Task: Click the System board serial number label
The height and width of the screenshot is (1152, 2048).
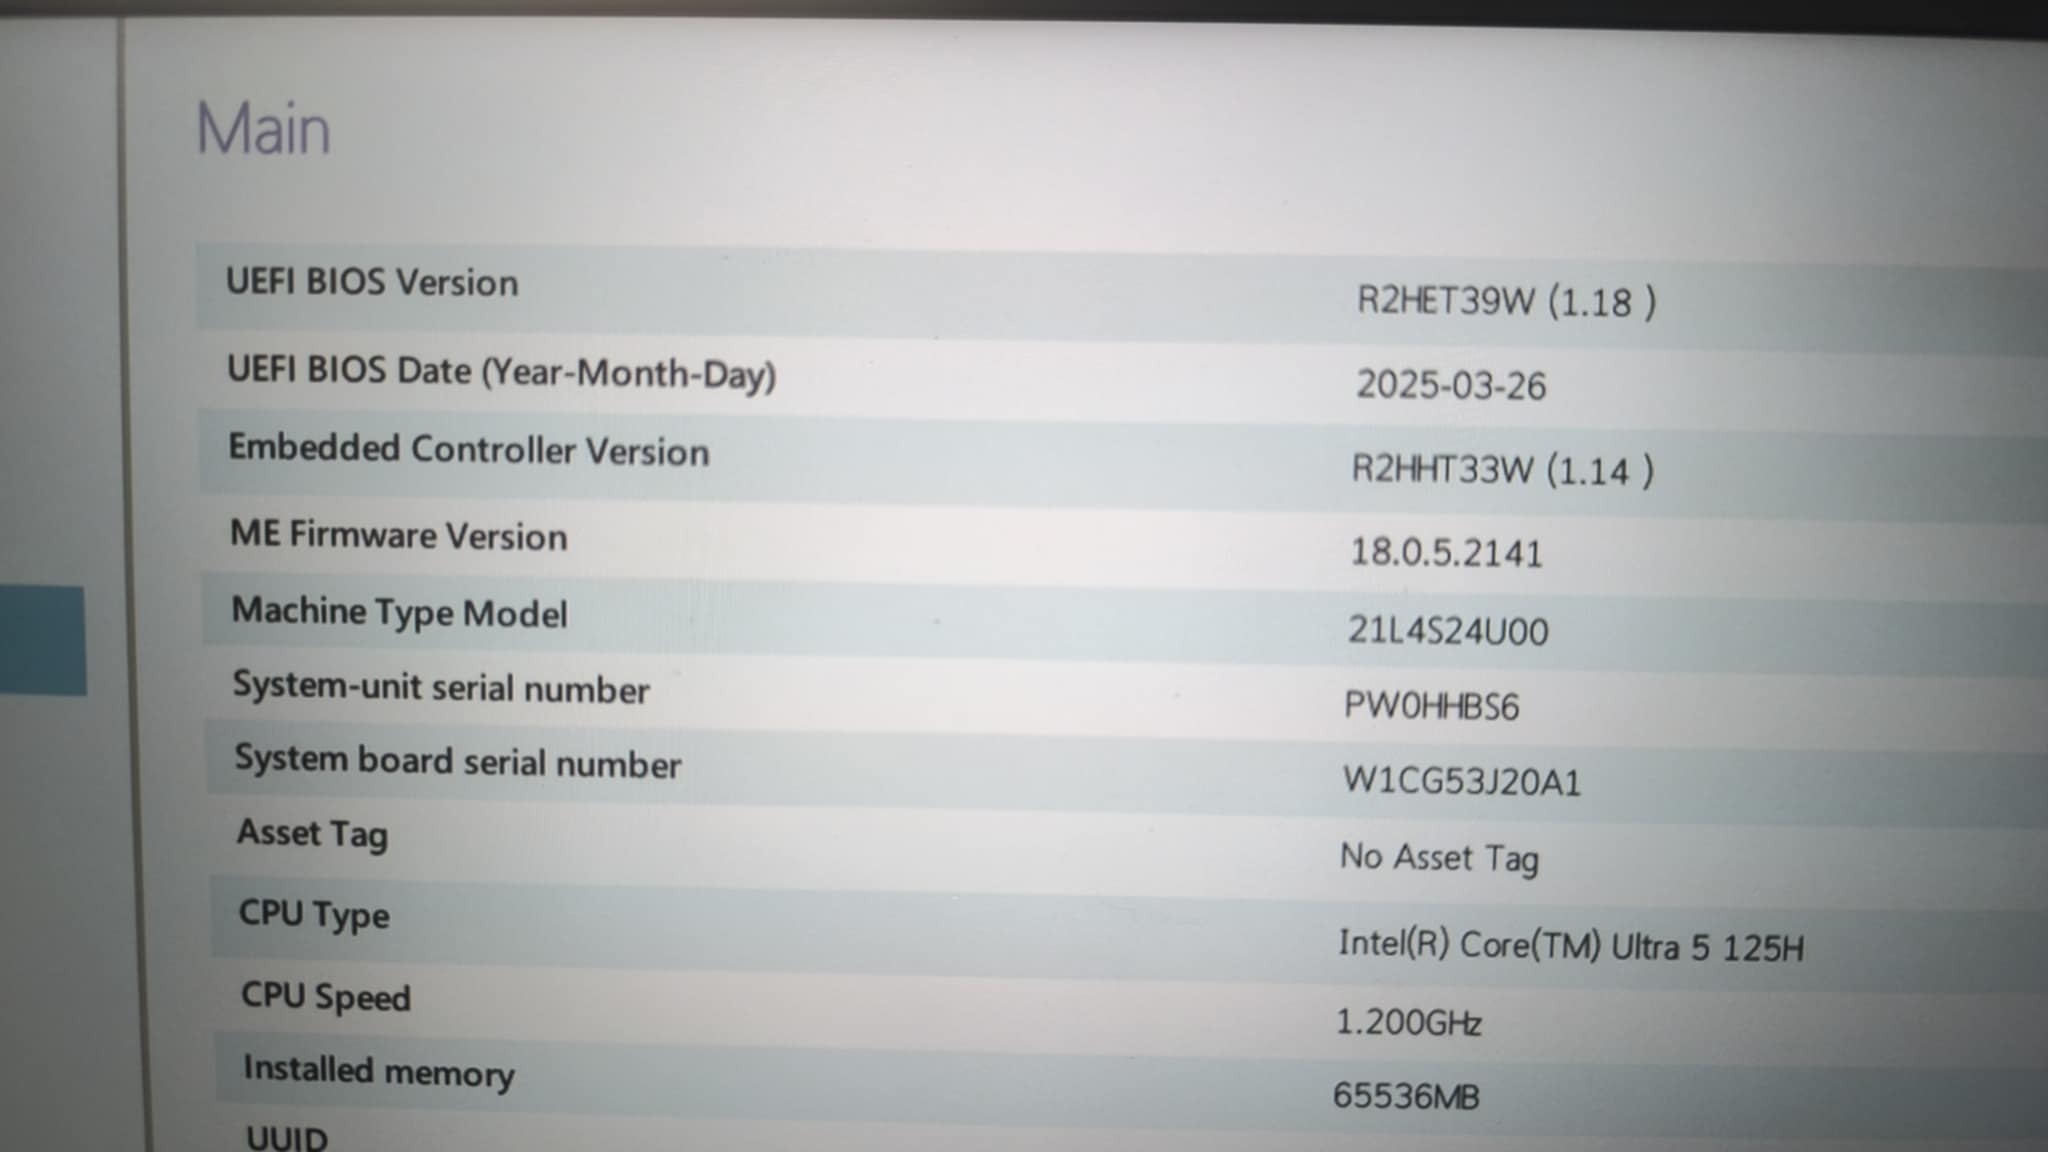Action: [458, 762]
